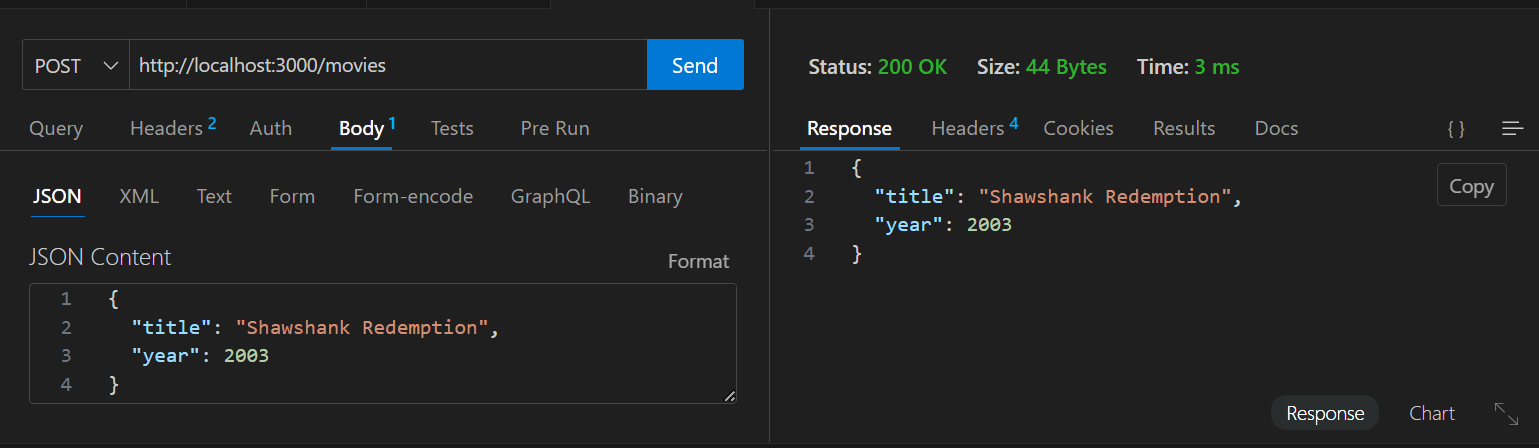Click the JSON body resize handle
1539x448 pixels.
pyautogui.click(x=729, y=396)
